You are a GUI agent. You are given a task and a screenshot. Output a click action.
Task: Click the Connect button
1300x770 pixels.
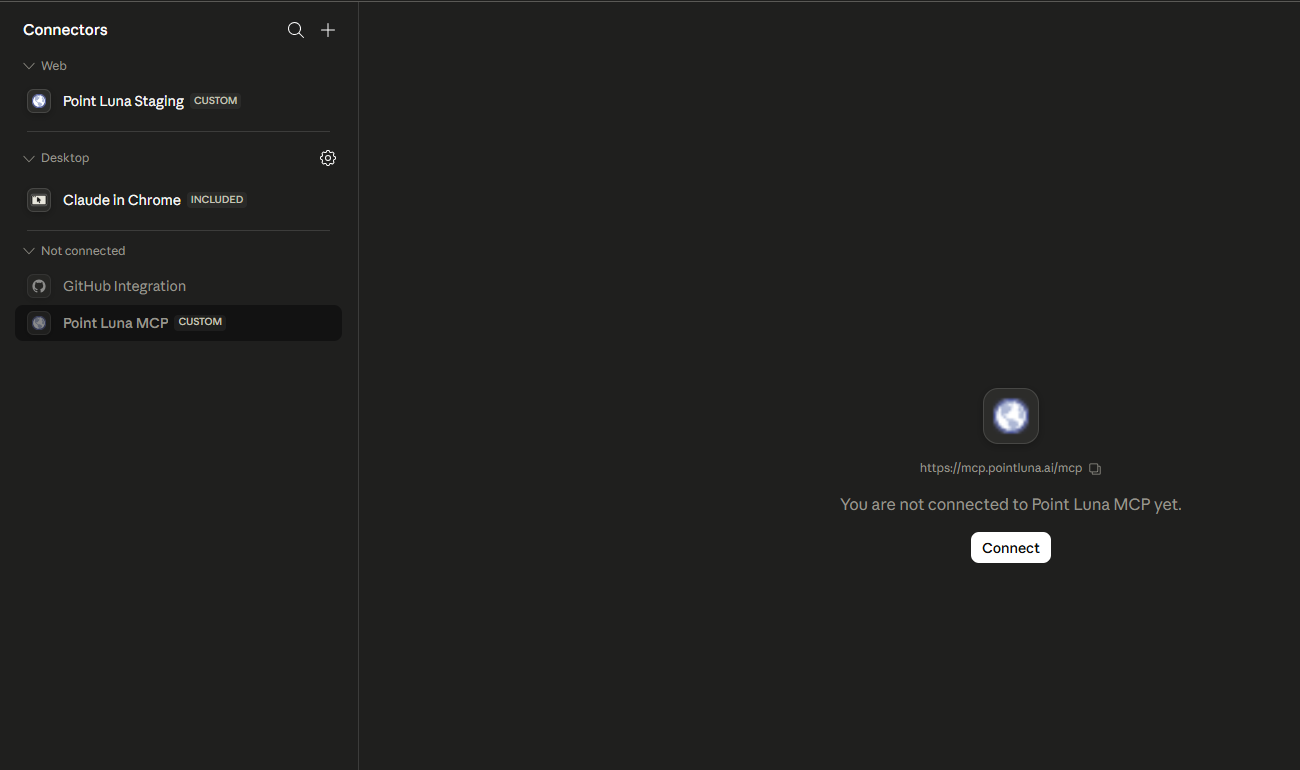1011,548
